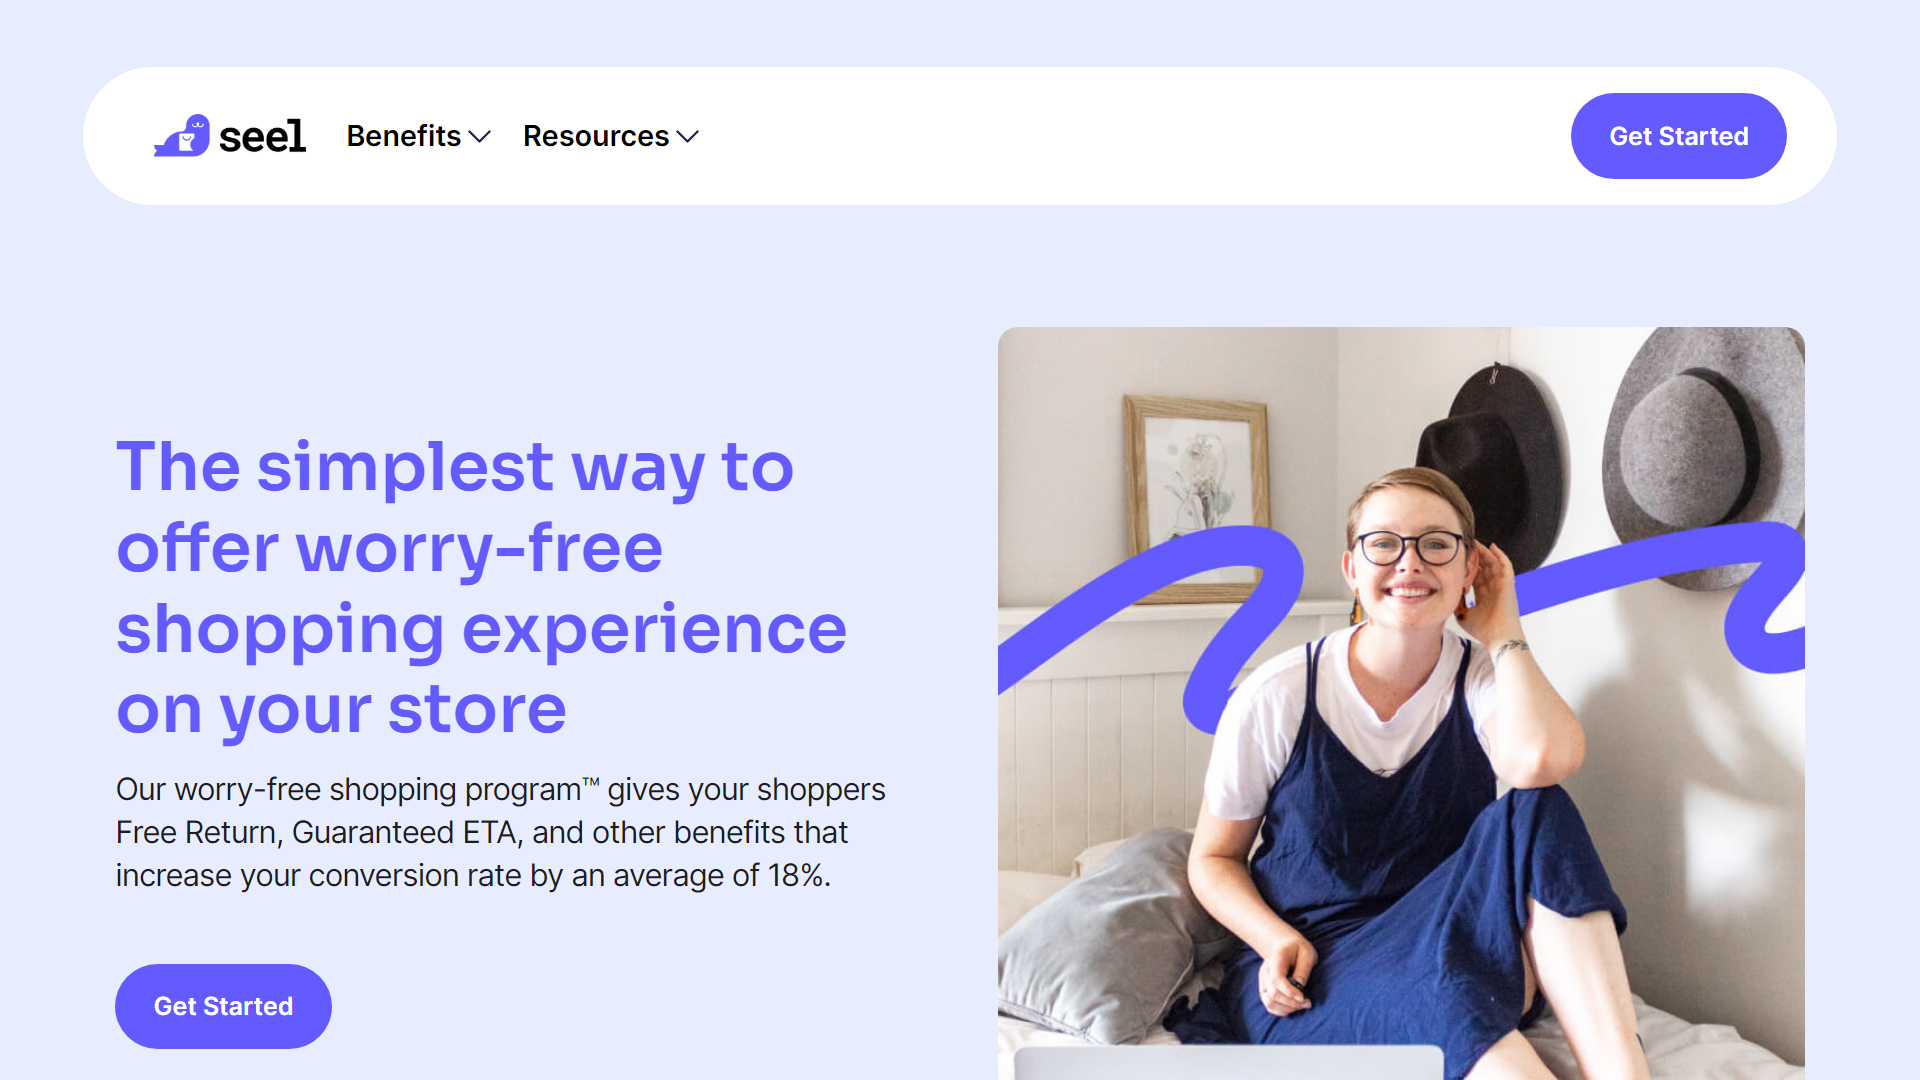Click the woman's eyeglasses in the photo

pos(1410,548)
